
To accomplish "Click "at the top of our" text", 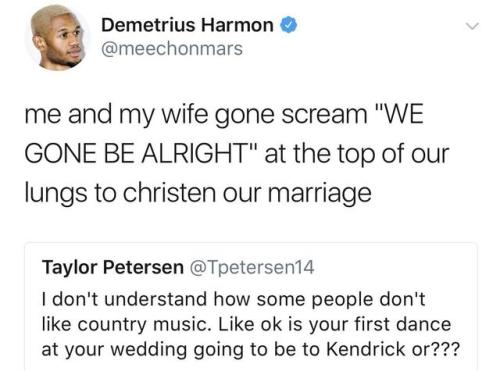I will pyautogui.click(x=357, y=154).
